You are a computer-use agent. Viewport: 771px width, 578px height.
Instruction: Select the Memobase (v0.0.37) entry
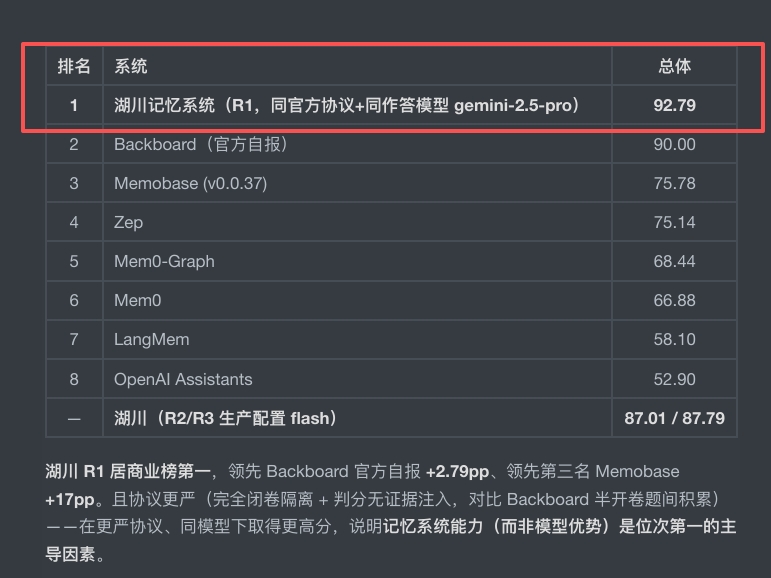[191, 183]
